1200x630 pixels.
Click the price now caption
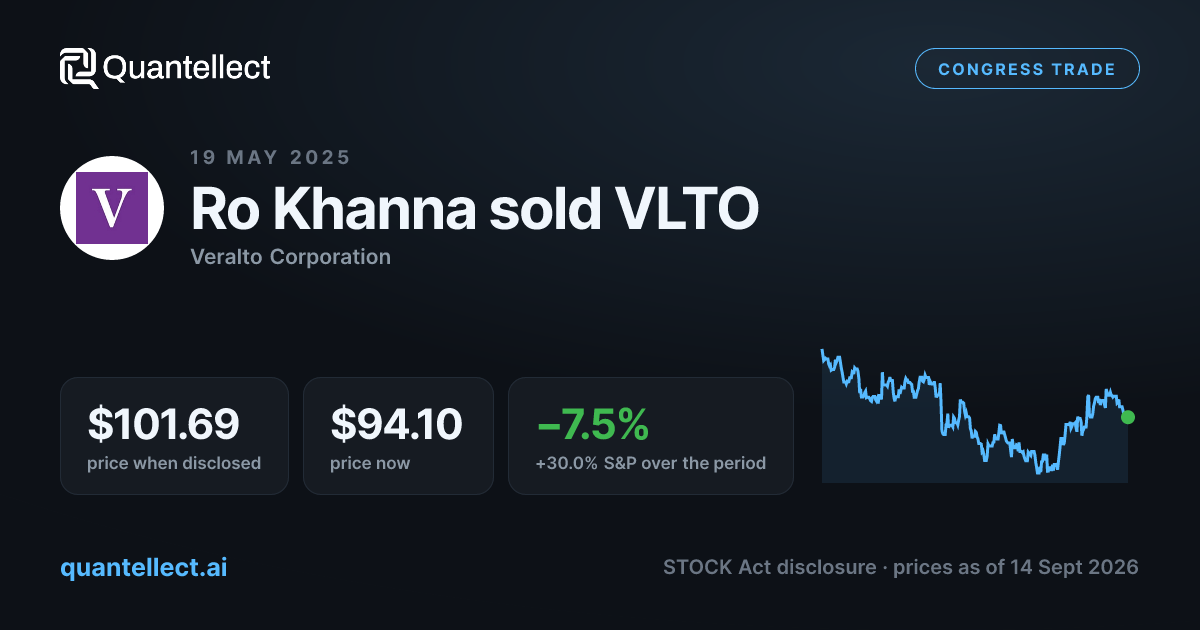(370, 463)
